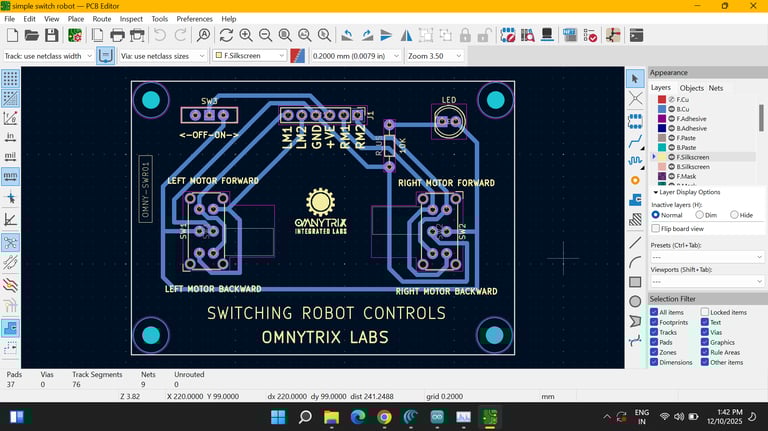Print the board using printer icon
768x431 pixels.
pos(118,35)
